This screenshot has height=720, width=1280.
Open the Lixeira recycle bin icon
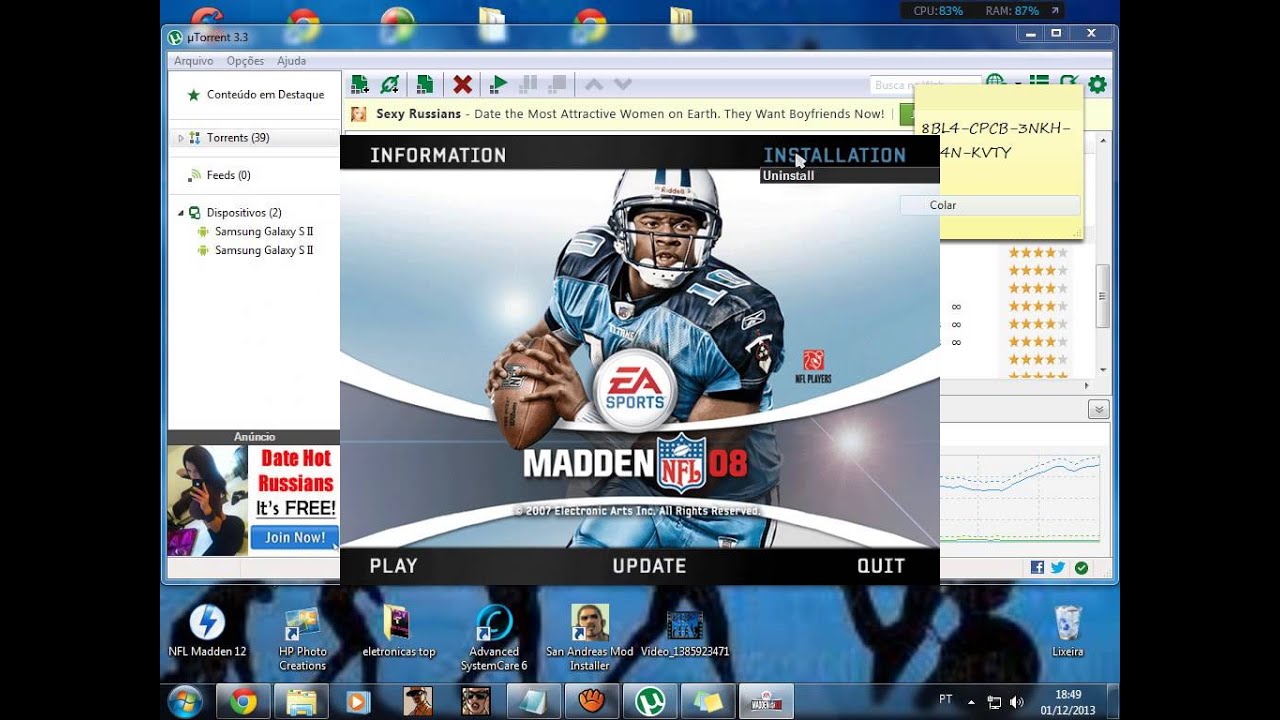point(1068,631)
